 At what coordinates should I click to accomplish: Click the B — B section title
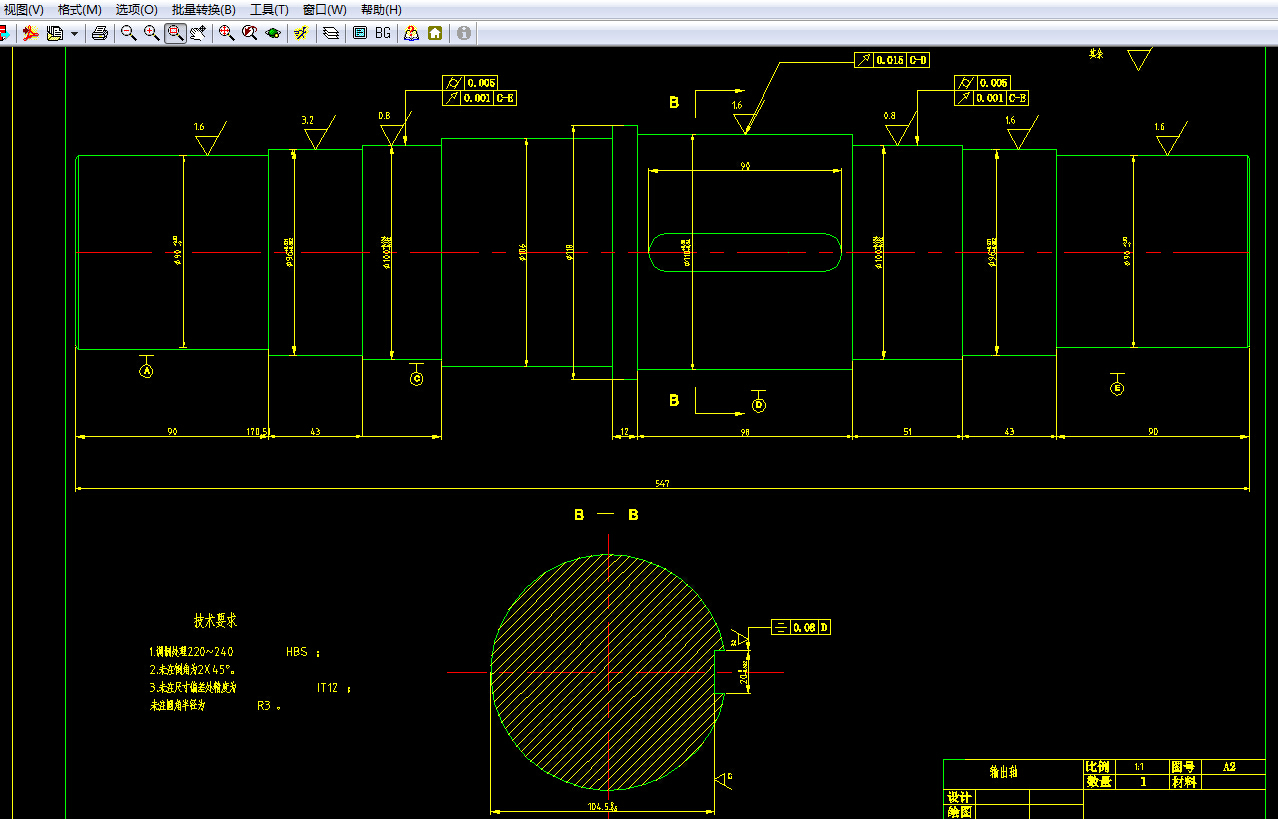tap(606, 515)
